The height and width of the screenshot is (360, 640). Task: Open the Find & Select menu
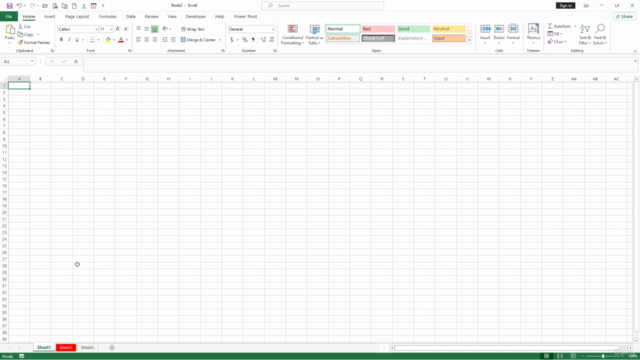600,35
